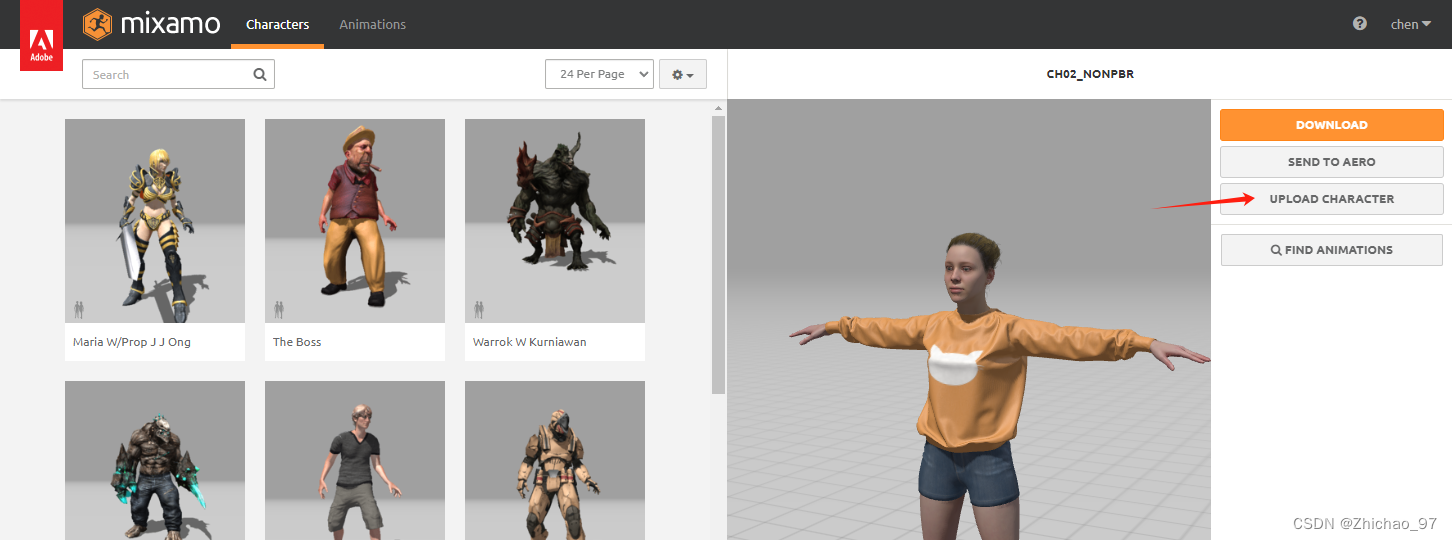Open the gear settings dropdown
This screenshot has height=540, width=1452.
pyautogui.click(x=683, y=75)
